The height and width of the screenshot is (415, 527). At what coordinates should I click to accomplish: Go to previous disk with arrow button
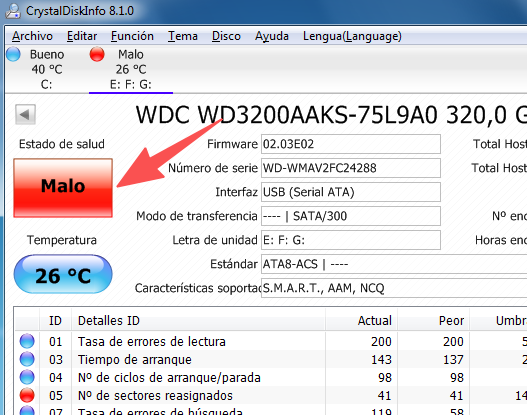[x=25, y=115]
